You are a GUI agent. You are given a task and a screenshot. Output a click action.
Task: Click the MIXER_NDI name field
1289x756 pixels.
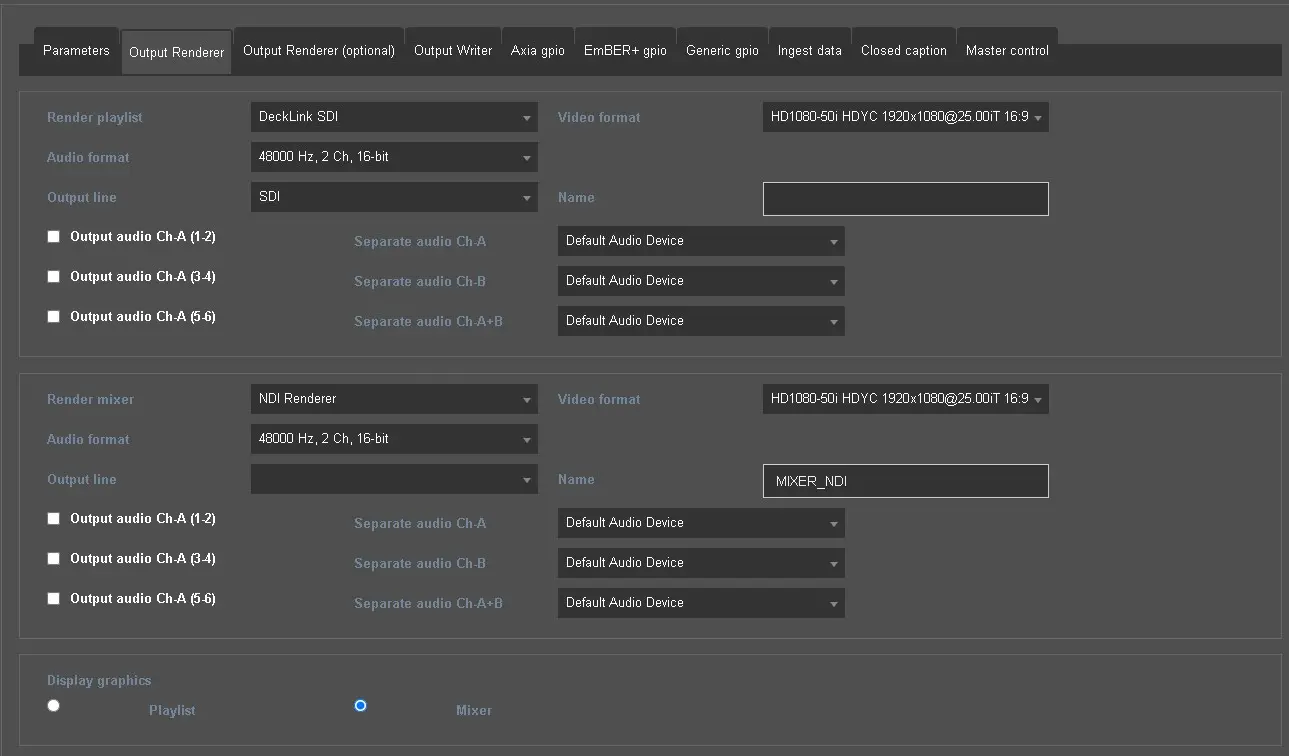point(905,481)
